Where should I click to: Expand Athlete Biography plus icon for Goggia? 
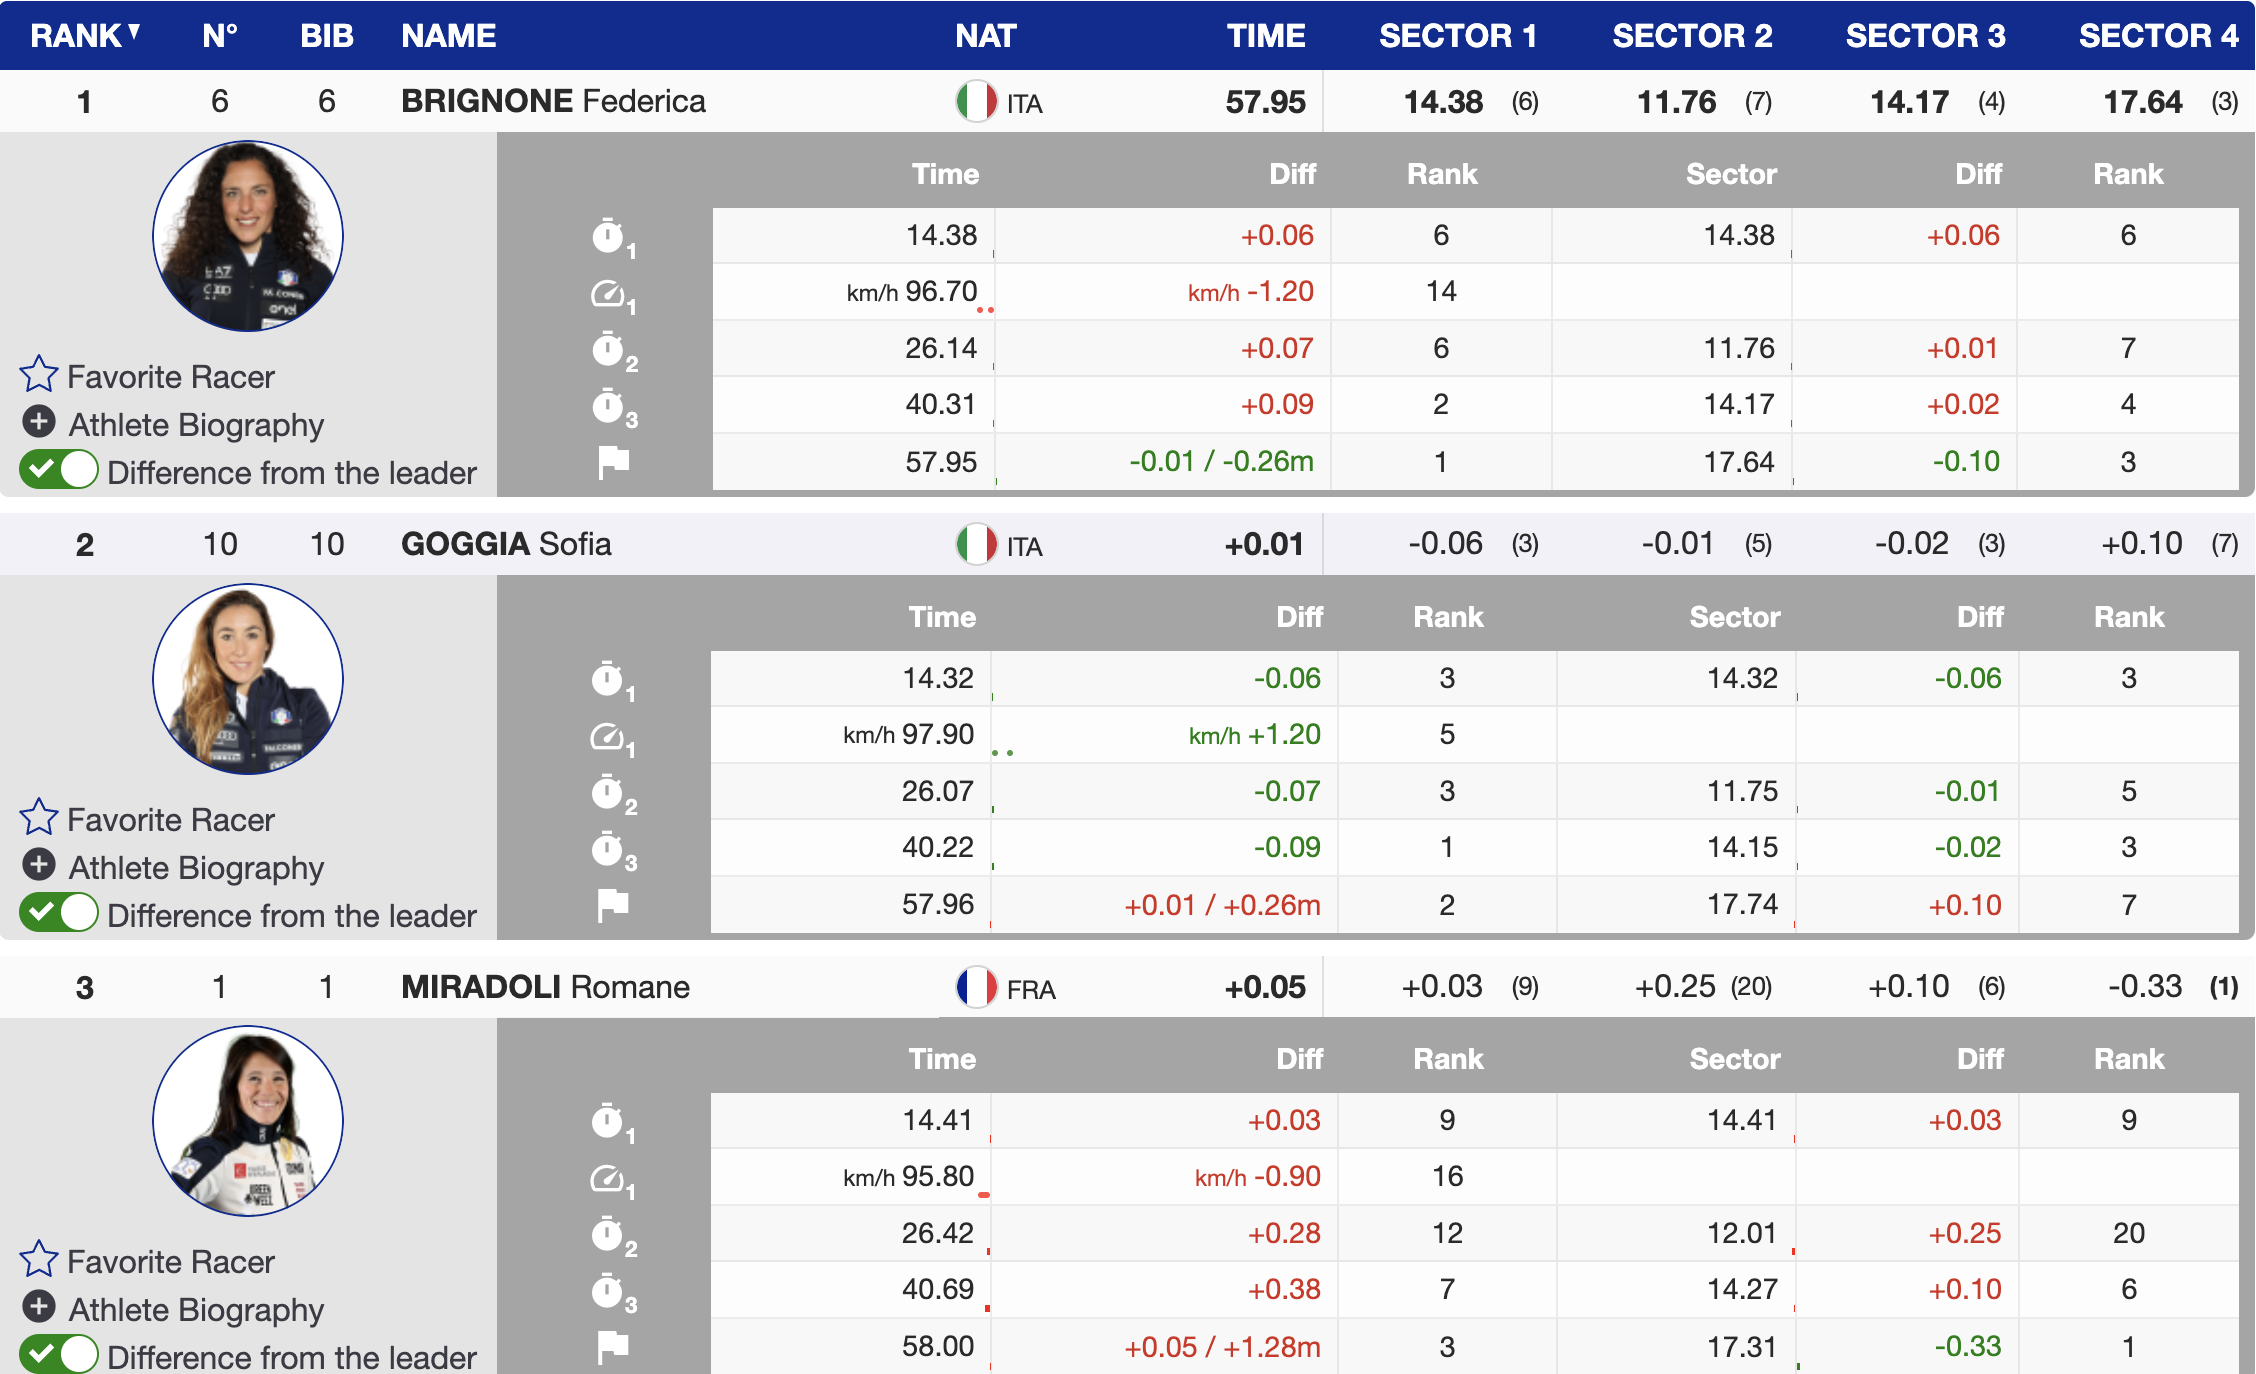point(39,865)
